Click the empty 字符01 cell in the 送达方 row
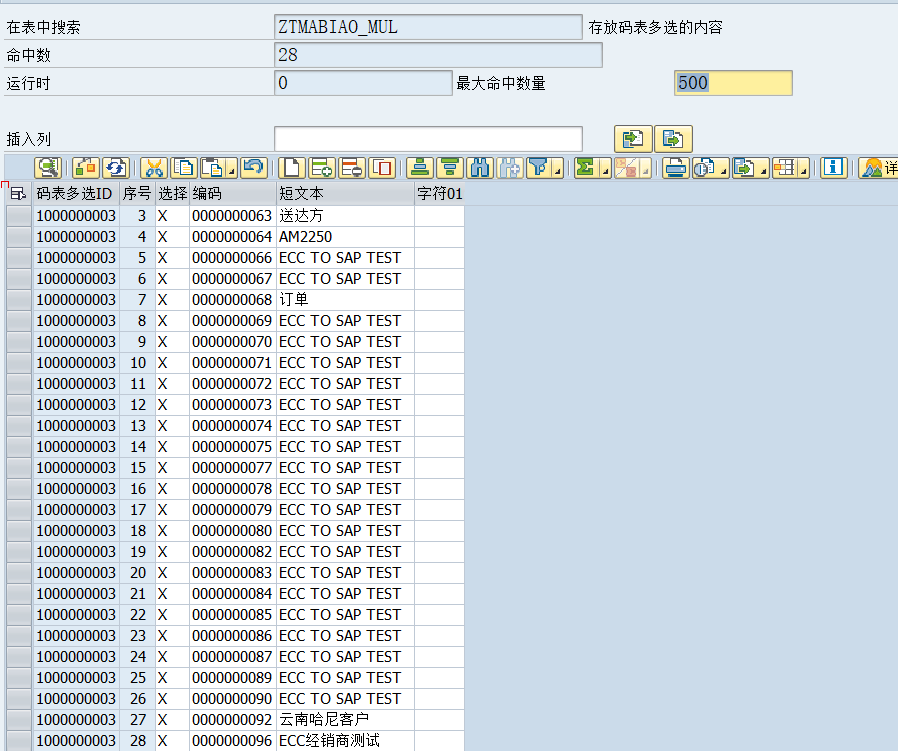This screenshot has width=898, height=751. pos(439,216)
